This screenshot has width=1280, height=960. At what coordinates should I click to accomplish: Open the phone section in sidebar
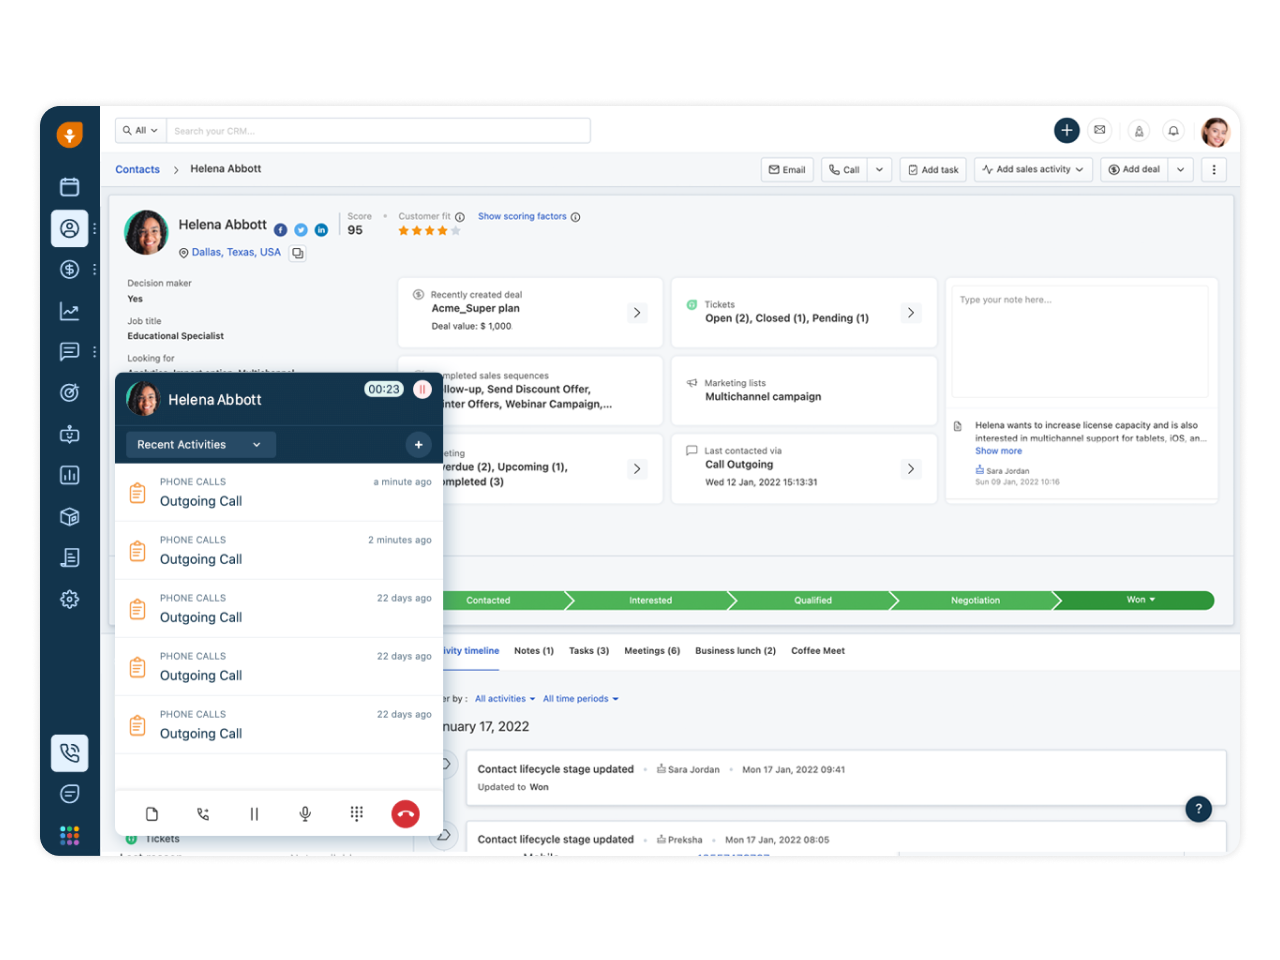[x=70, y=753]
